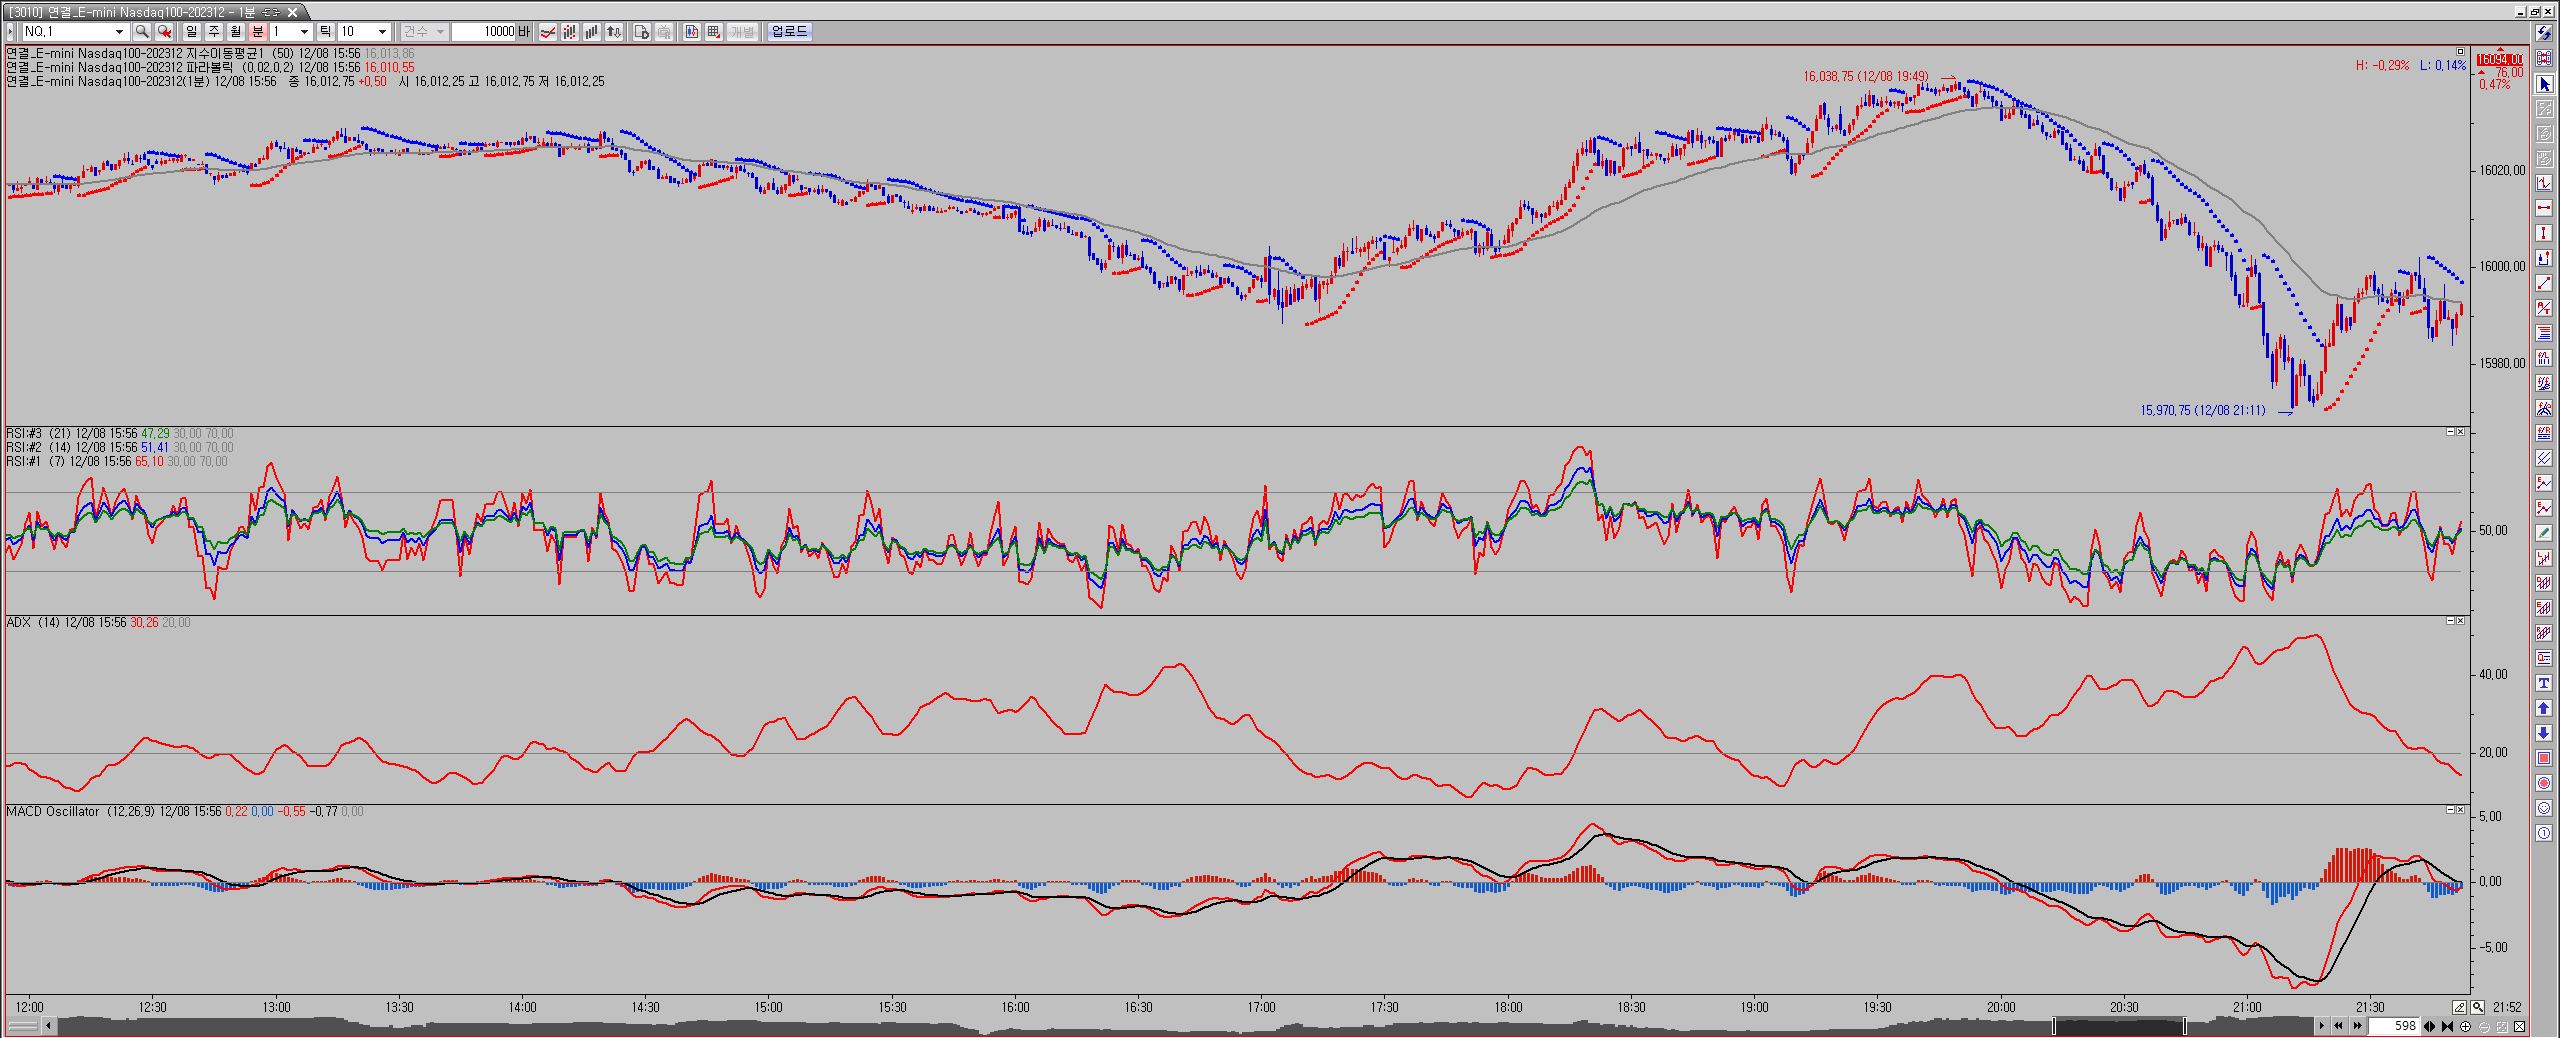
Task: Click the chart magnifier icon near time axis
Action: (2478, 1007)
